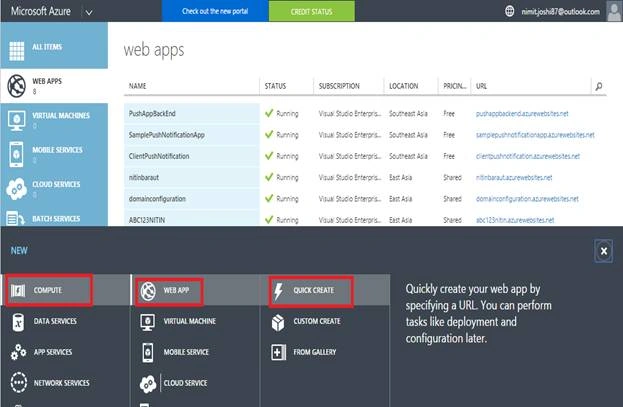The image size is (623, 407).
Task: Click the ALL ITEMS sidebar label
Action: (47, 47)
